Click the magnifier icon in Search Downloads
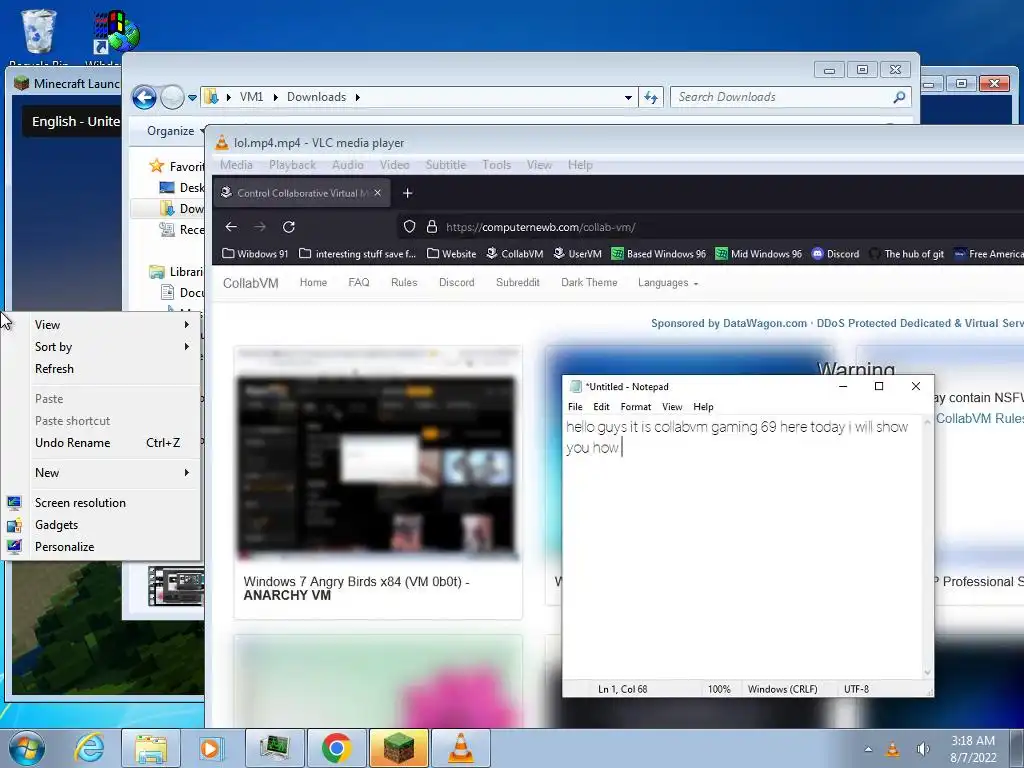1024x768 pixels. [899, 97]
